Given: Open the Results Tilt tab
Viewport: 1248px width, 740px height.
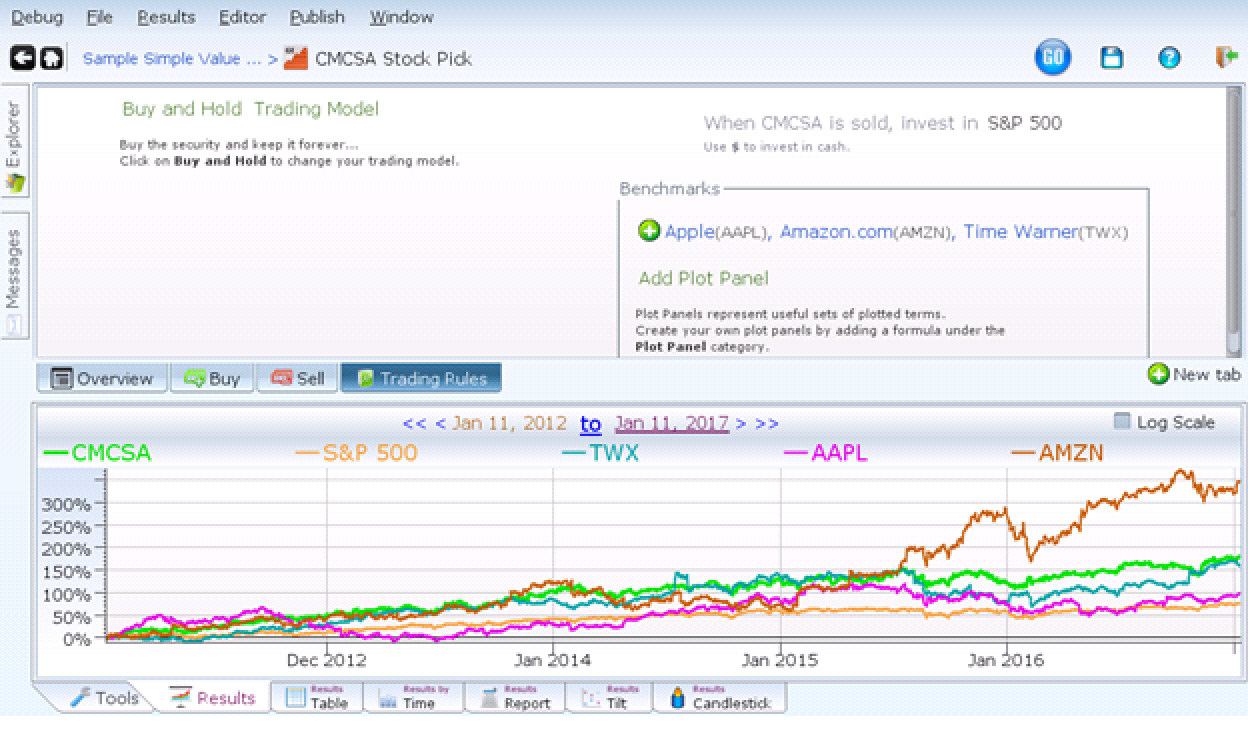Looking at the screenshot, I should (610, 697).
